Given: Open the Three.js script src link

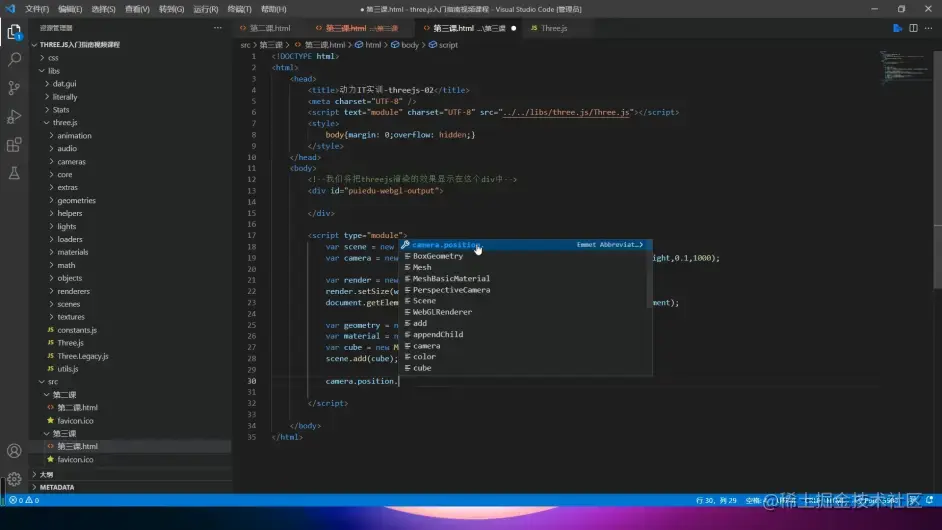Looking at the screenshot, I should point(566,112).
